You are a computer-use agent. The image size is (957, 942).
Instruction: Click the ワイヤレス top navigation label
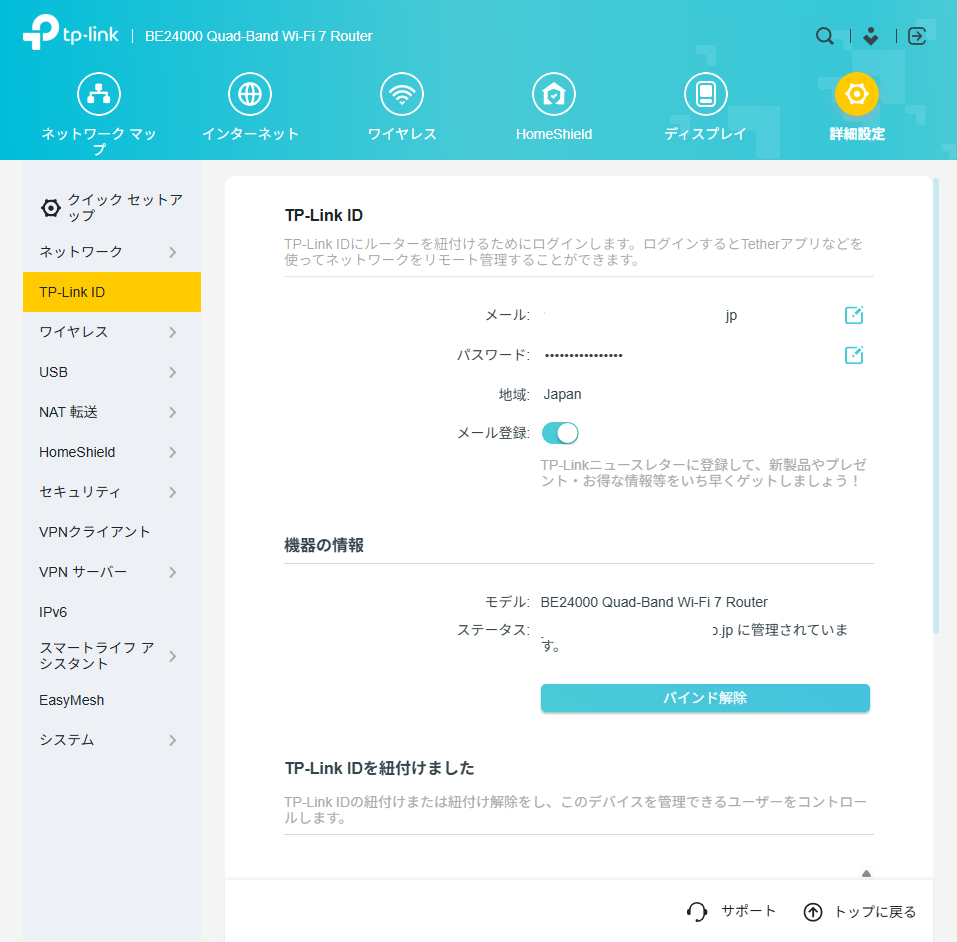tap(402, 134)
